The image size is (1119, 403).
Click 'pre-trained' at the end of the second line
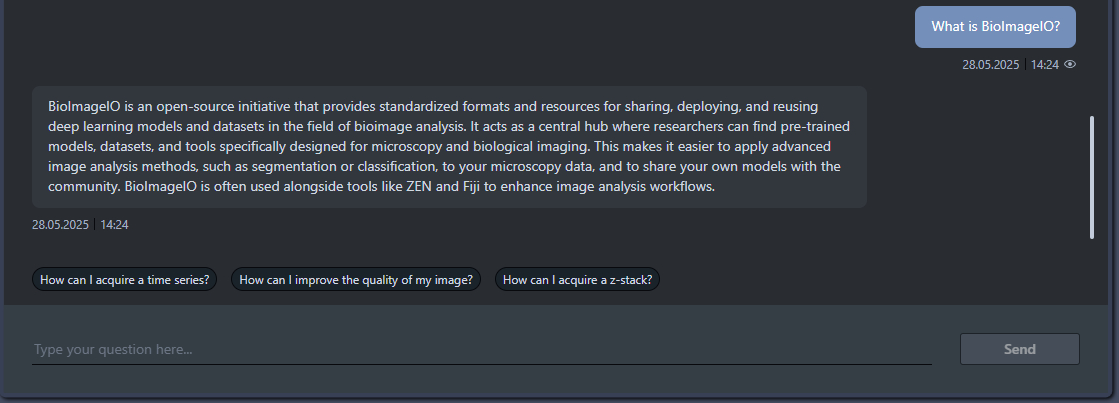coord(819,127)
